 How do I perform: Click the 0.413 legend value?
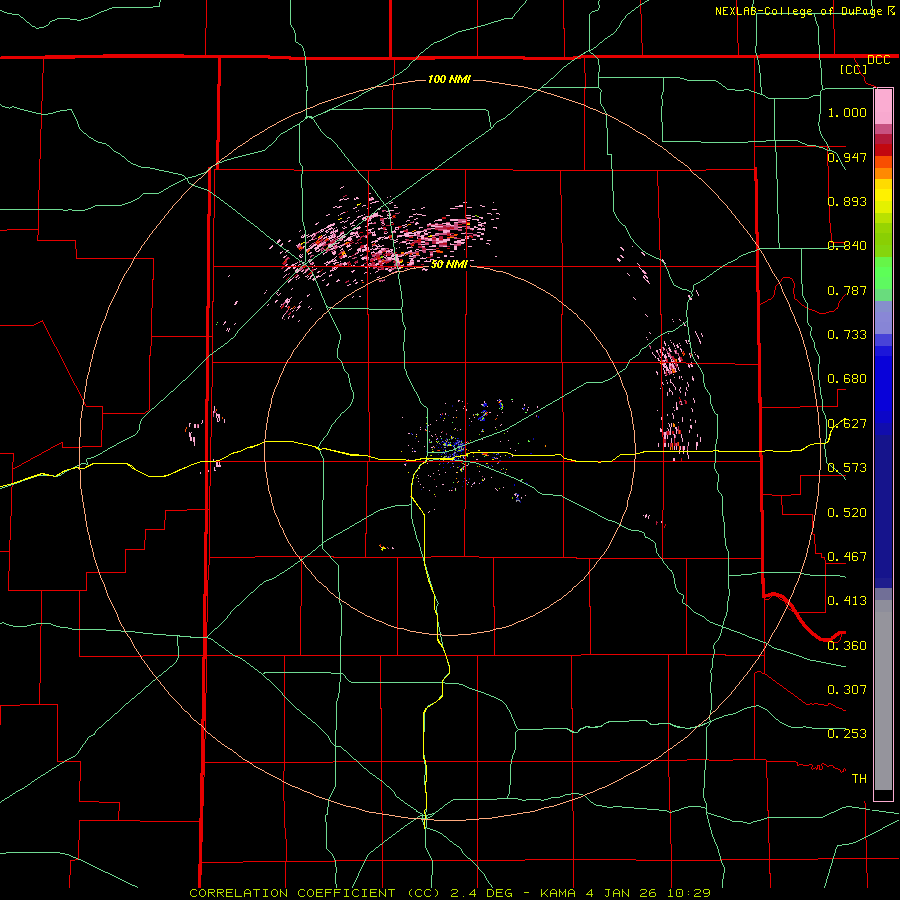pyautogui.click(x=847, y=601)
